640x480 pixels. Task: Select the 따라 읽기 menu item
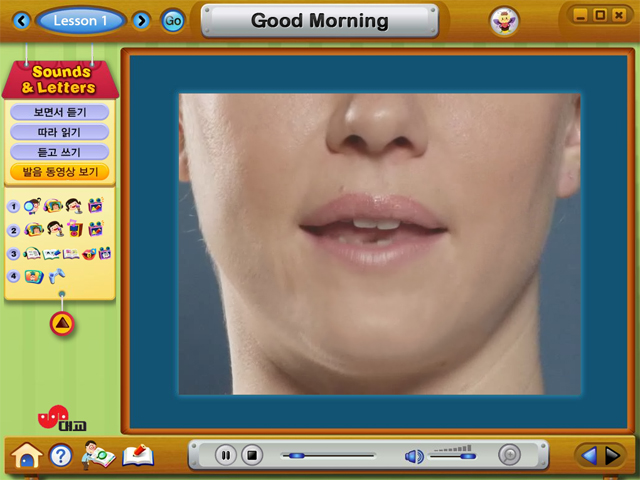click(59, 132)
